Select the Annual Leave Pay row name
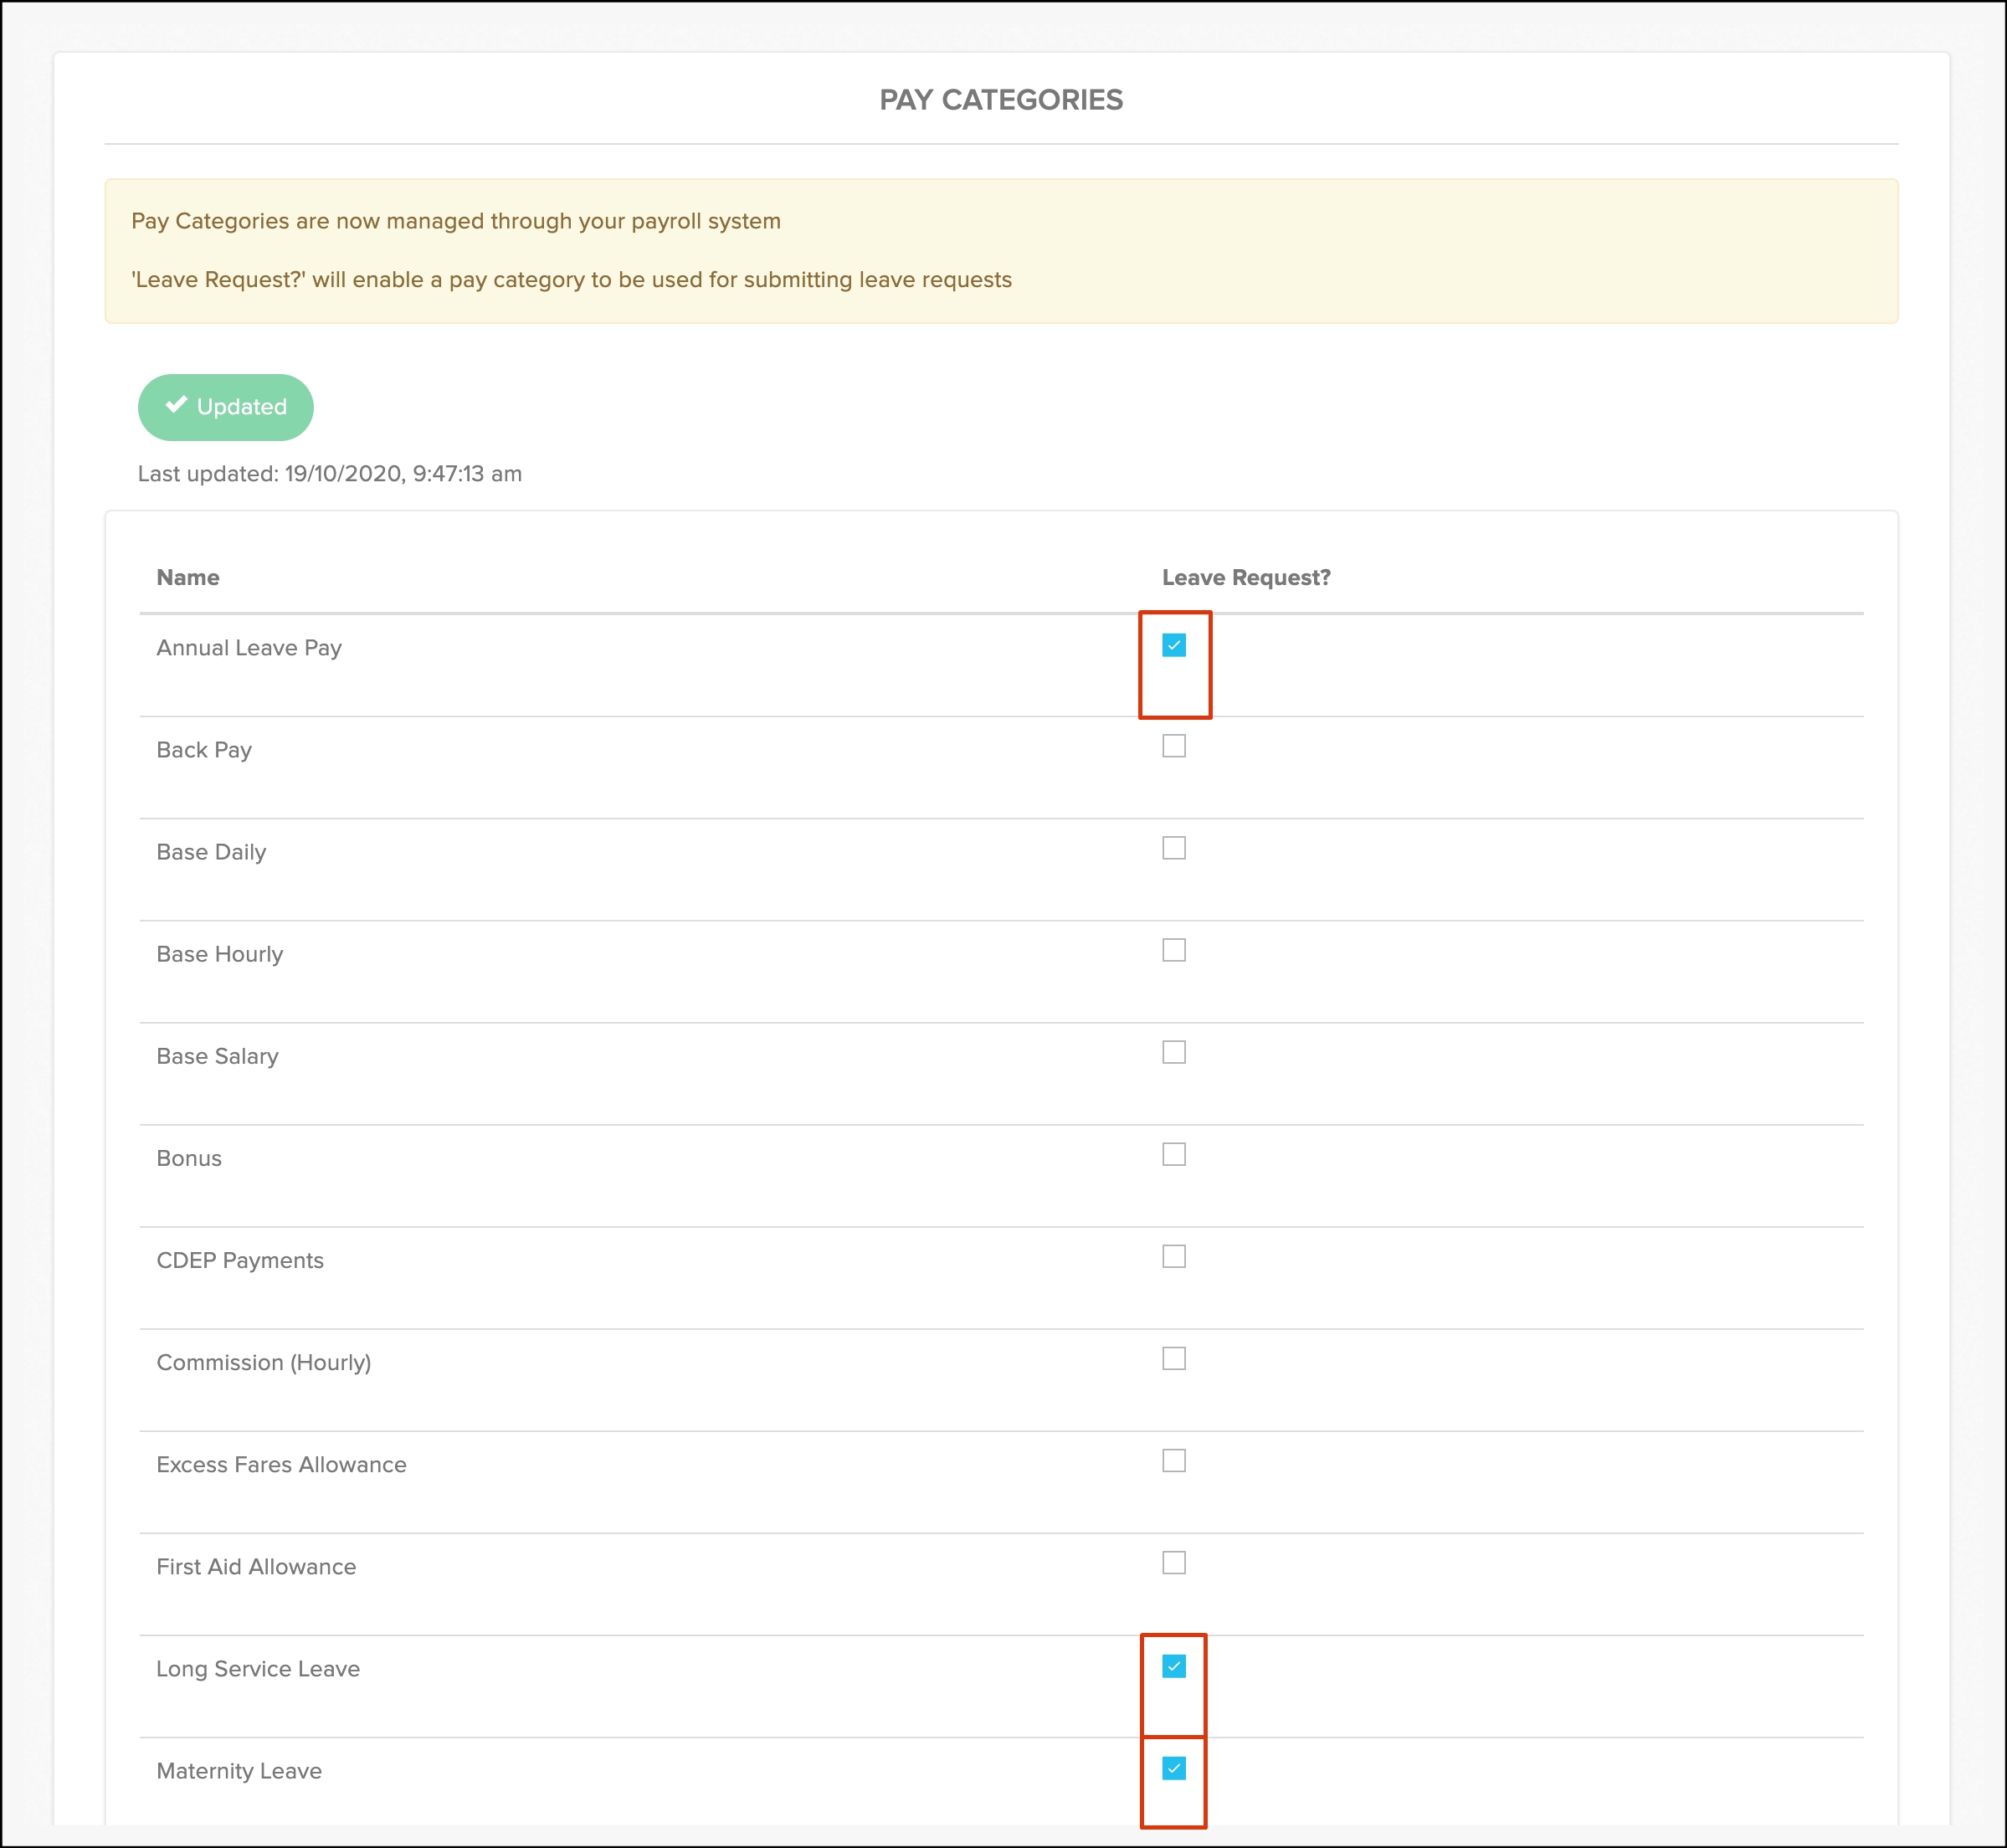 pyautogui.click(x=249, y=648)
